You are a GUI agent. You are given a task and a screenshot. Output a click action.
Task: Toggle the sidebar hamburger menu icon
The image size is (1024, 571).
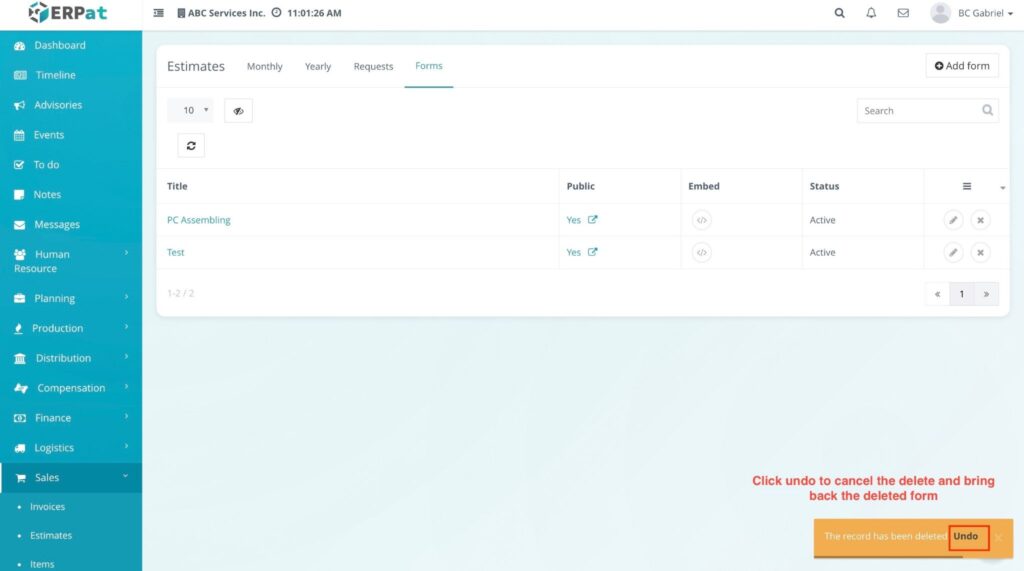(159, 13)
